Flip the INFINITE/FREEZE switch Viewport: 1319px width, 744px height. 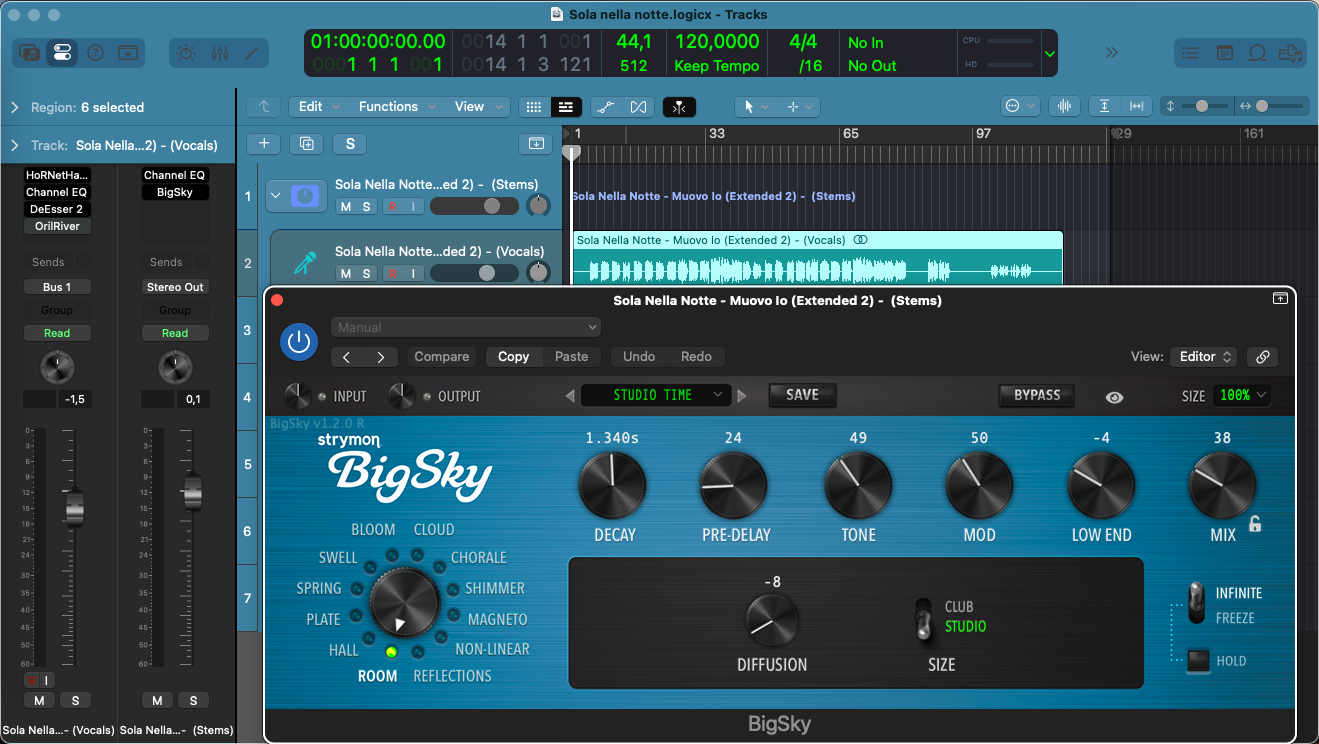1196,603
